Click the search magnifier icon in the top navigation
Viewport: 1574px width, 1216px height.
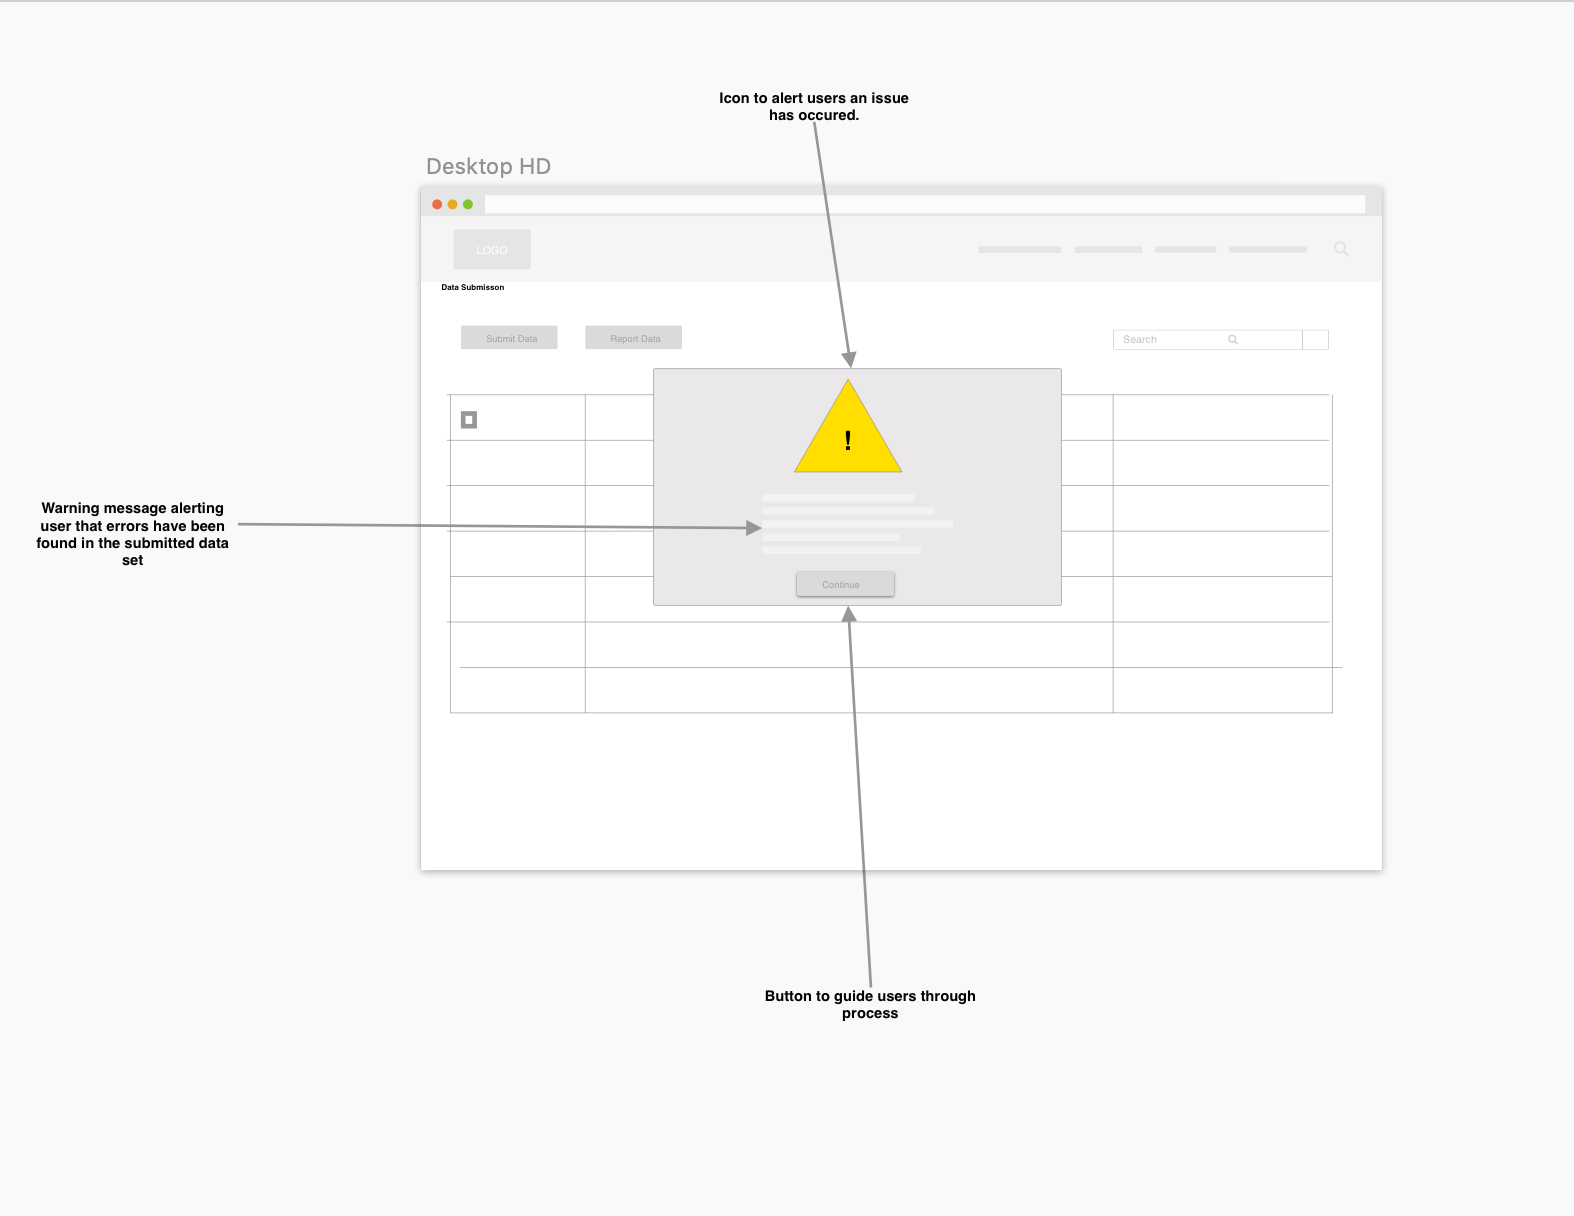(1341, 249)
